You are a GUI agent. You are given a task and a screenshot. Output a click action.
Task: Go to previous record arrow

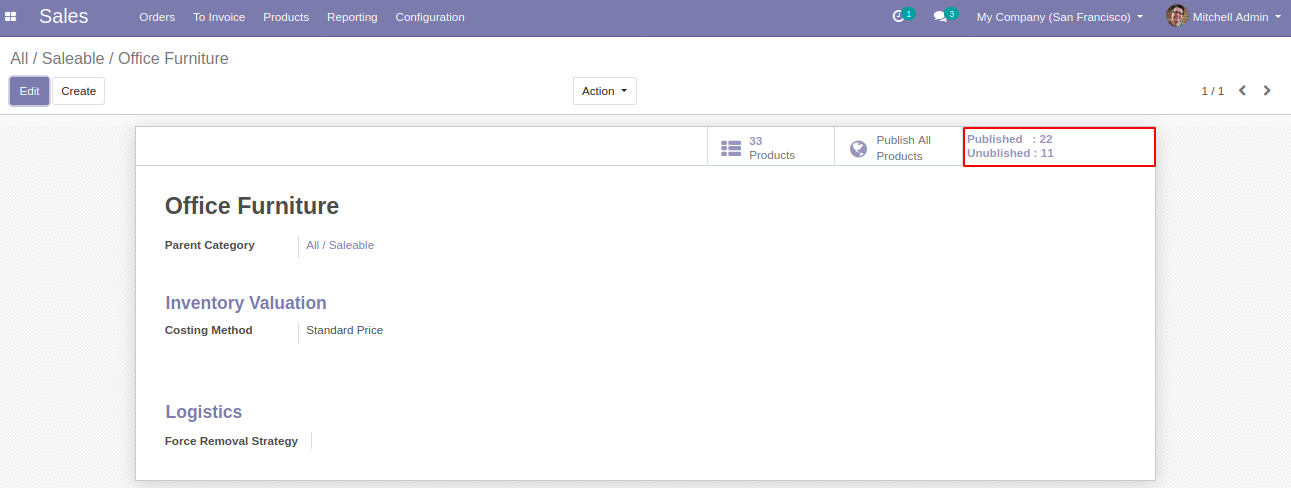coord(1242,90)
